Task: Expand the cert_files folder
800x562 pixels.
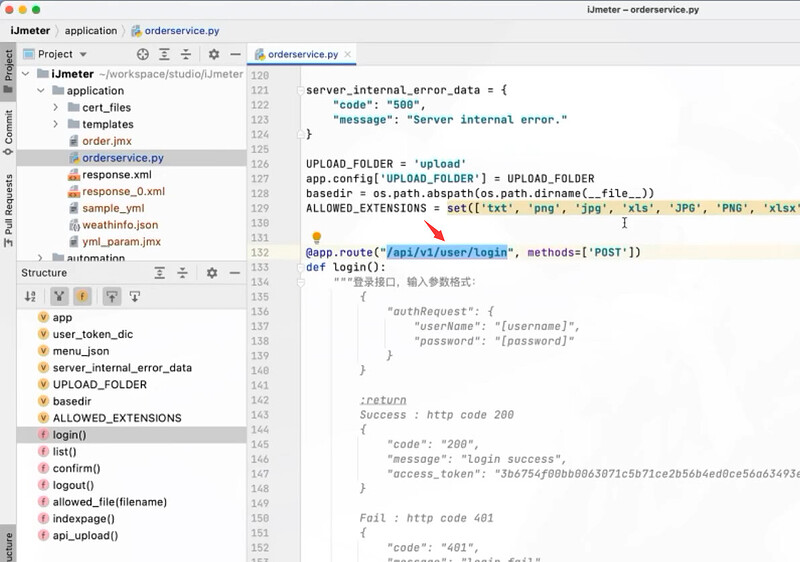Action: pos(56,108)
